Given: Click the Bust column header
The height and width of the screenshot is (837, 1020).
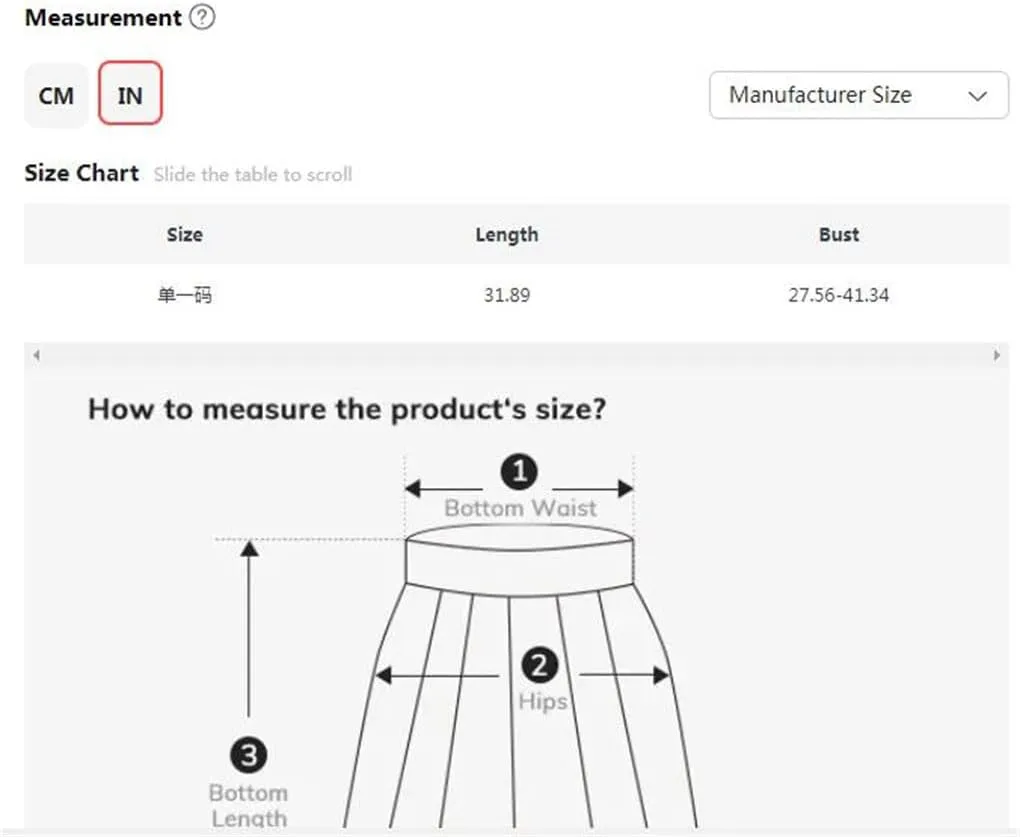Looking at the screenshot, I should [x=839, y=234].
